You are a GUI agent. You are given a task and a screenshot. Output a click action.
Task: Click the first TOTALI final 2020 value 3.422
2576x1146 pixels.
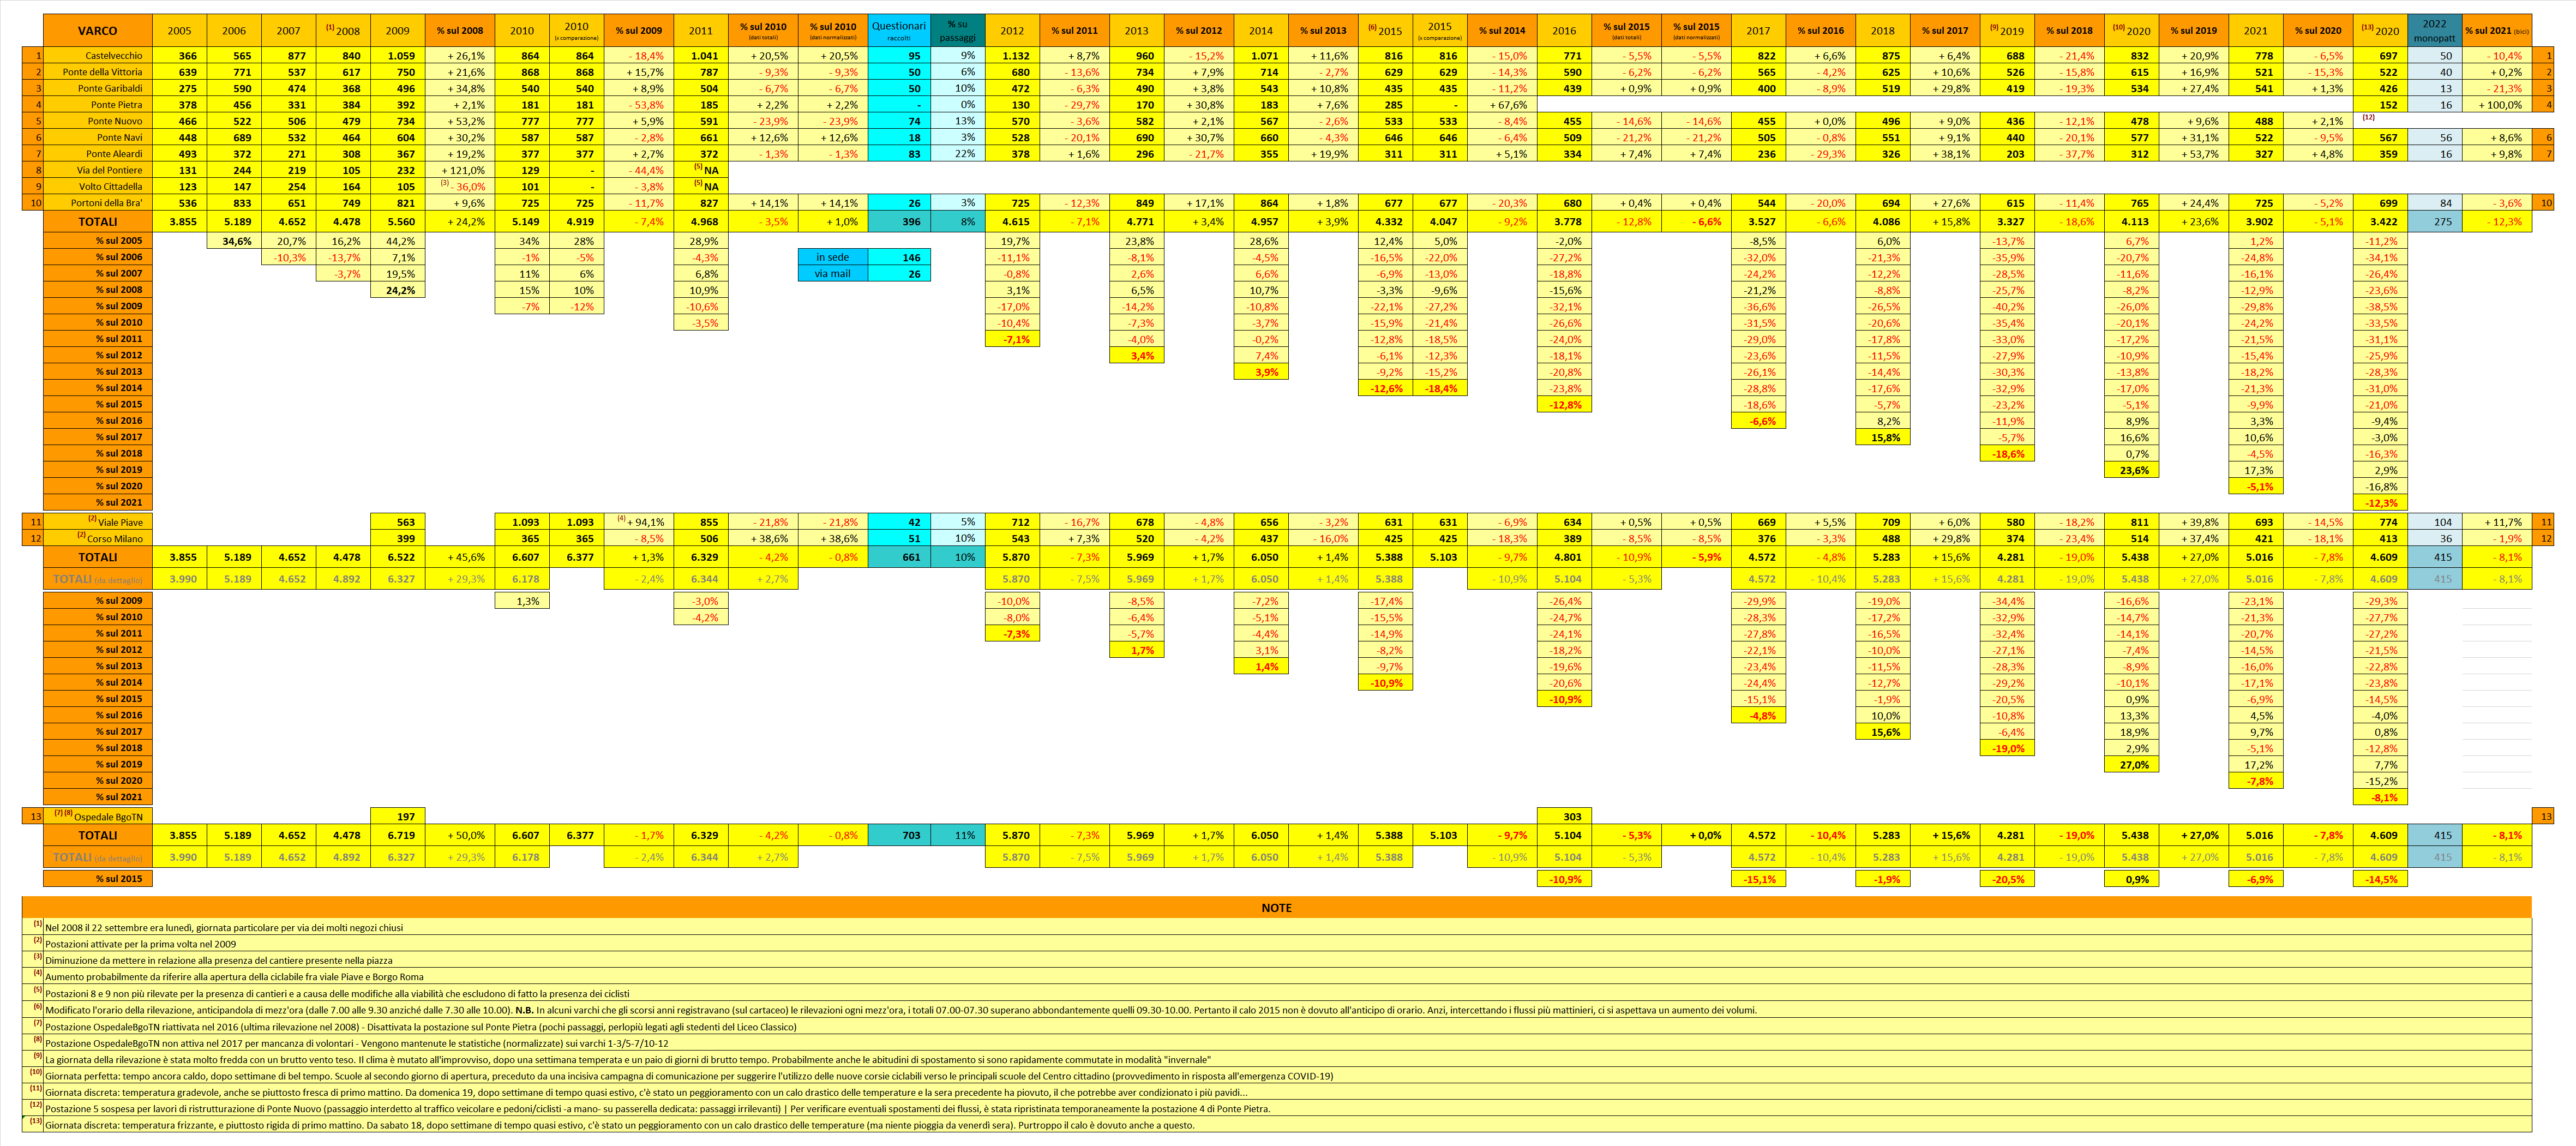(x=2381, y=221)
